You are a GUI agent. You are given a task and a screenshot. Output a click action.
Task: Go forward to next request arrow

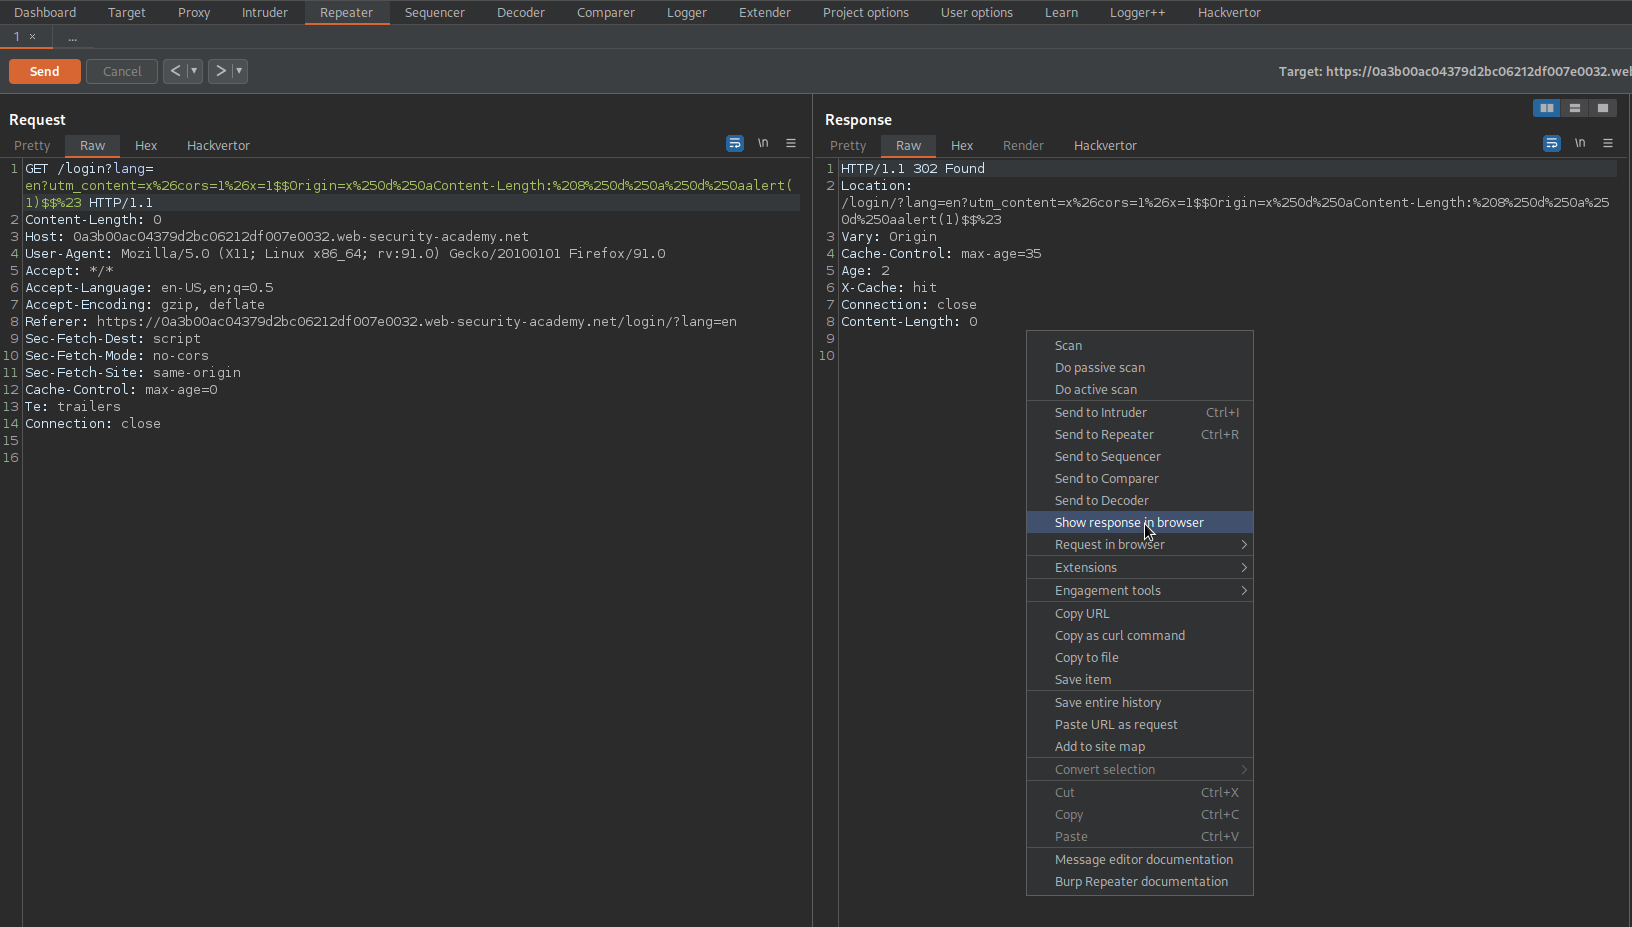point(221,71)
